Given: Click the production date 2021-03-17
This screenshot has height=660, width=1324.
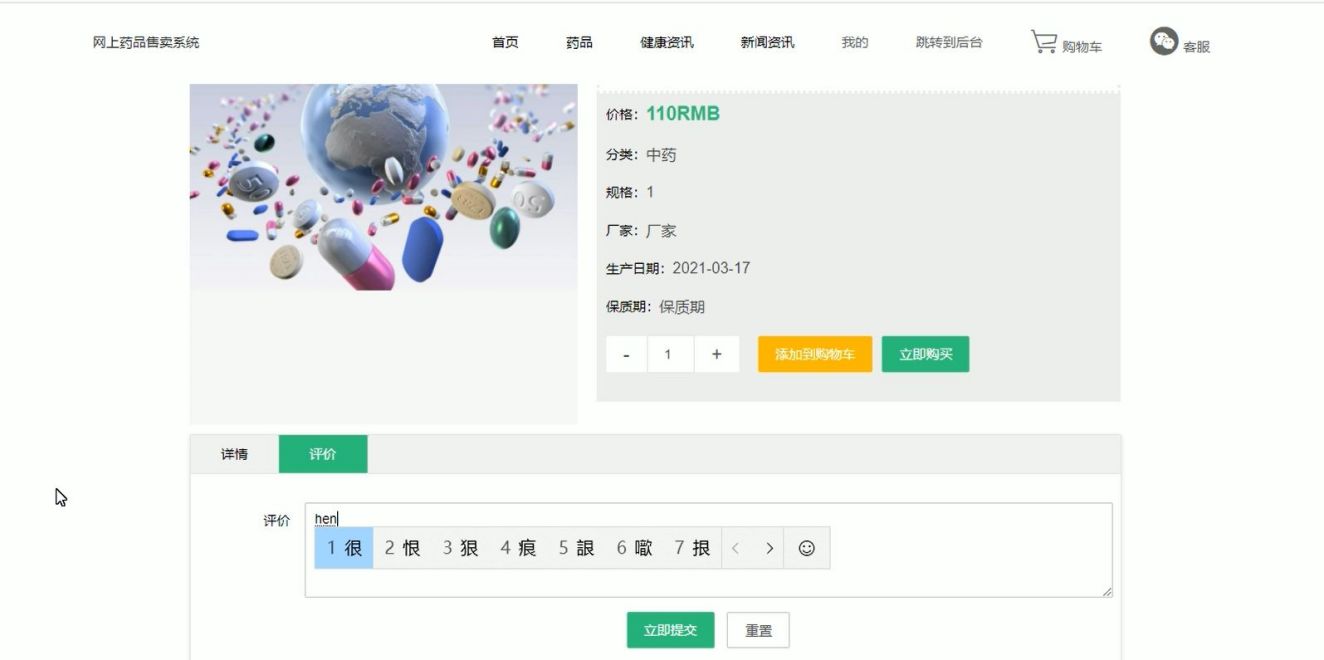Looking at the screenshot, I should click(x=711, y=268).
